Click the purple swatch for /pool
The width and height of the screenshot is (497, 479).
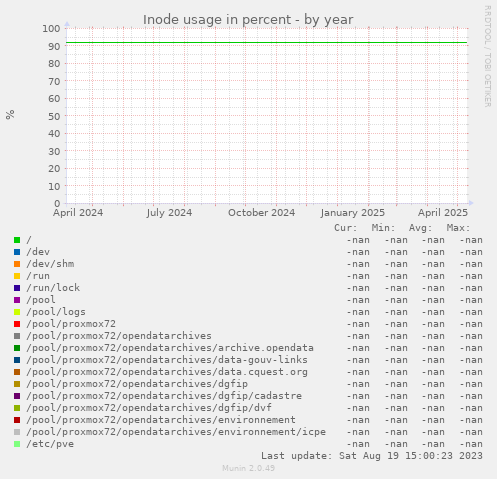[x=17, y=300]
